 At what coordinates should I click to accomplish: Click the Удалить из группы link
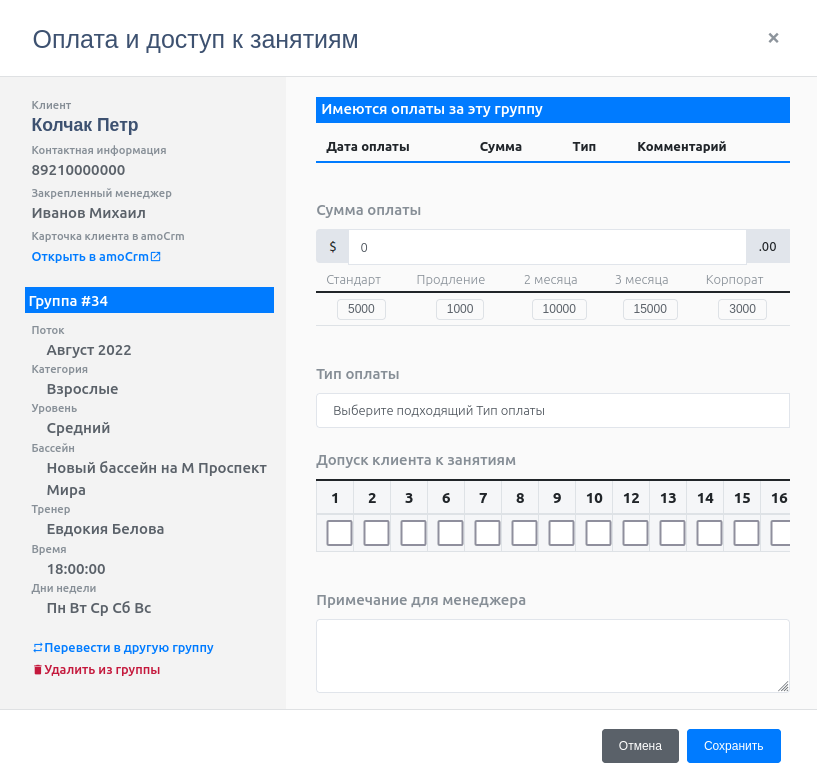(100, 669)
